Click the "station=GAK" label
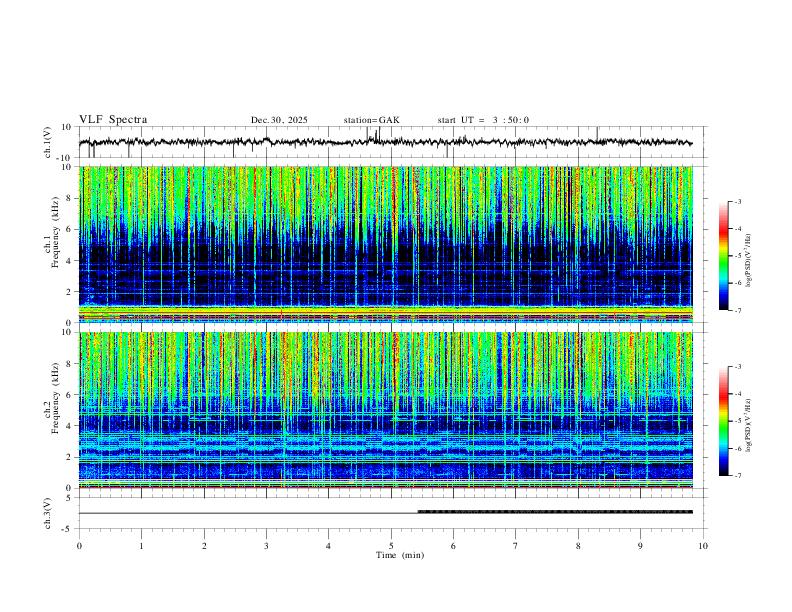The image size is (792, 612). [371, 120]
